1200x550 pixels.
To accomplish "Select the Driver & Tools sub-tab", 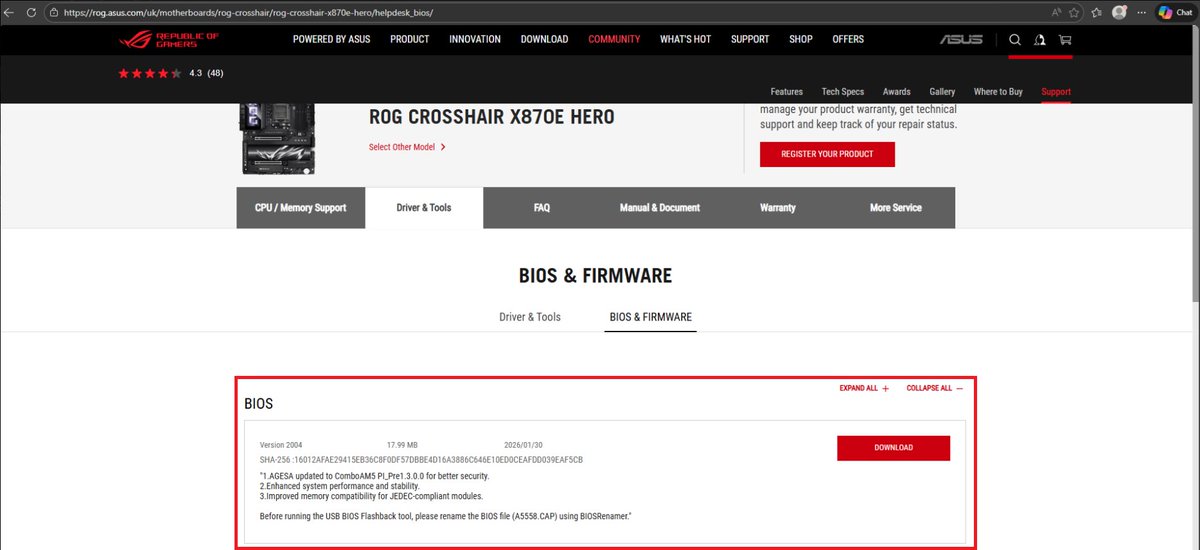I will click(x=530, y=317).
